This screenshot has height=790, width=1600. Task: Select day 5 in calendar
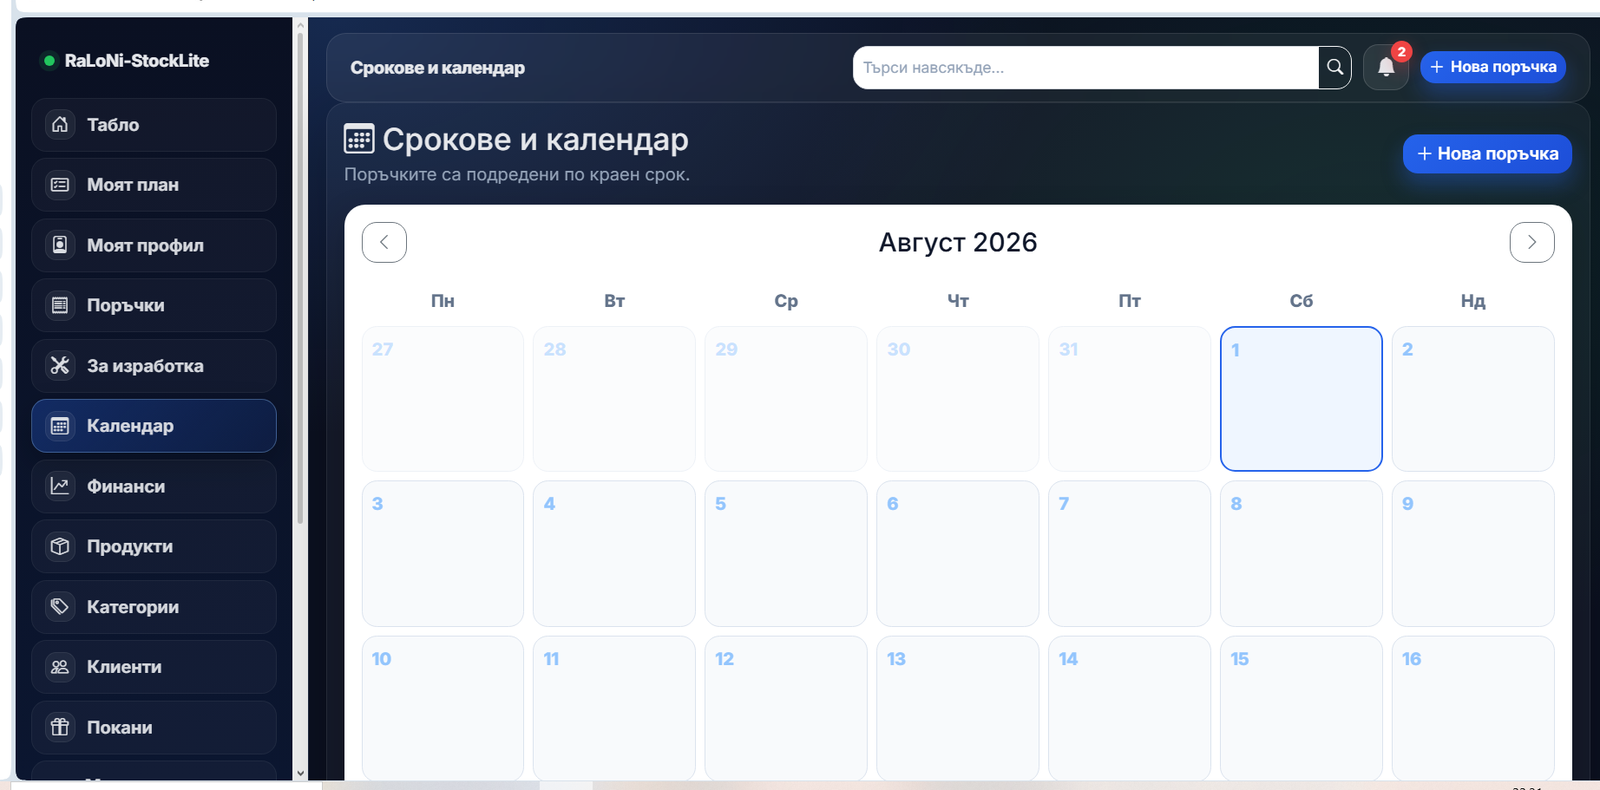786,554
